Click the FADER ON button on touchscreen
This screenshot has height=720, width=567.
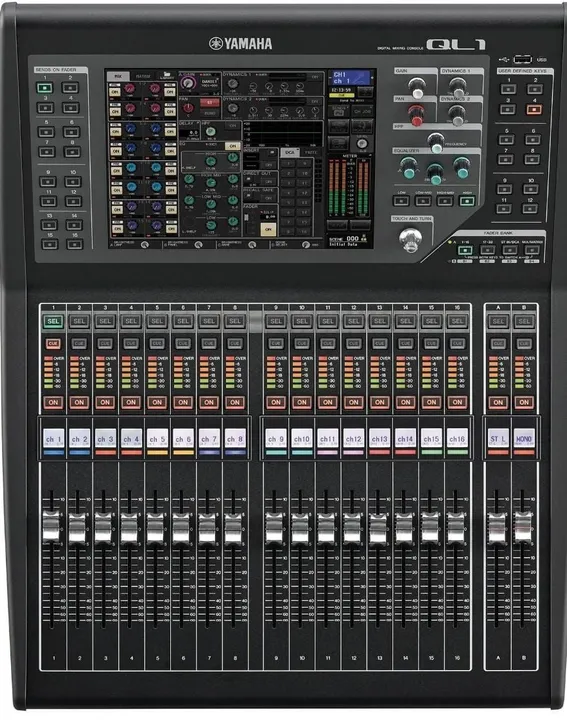pyautogui.click(x=268, y=229)
